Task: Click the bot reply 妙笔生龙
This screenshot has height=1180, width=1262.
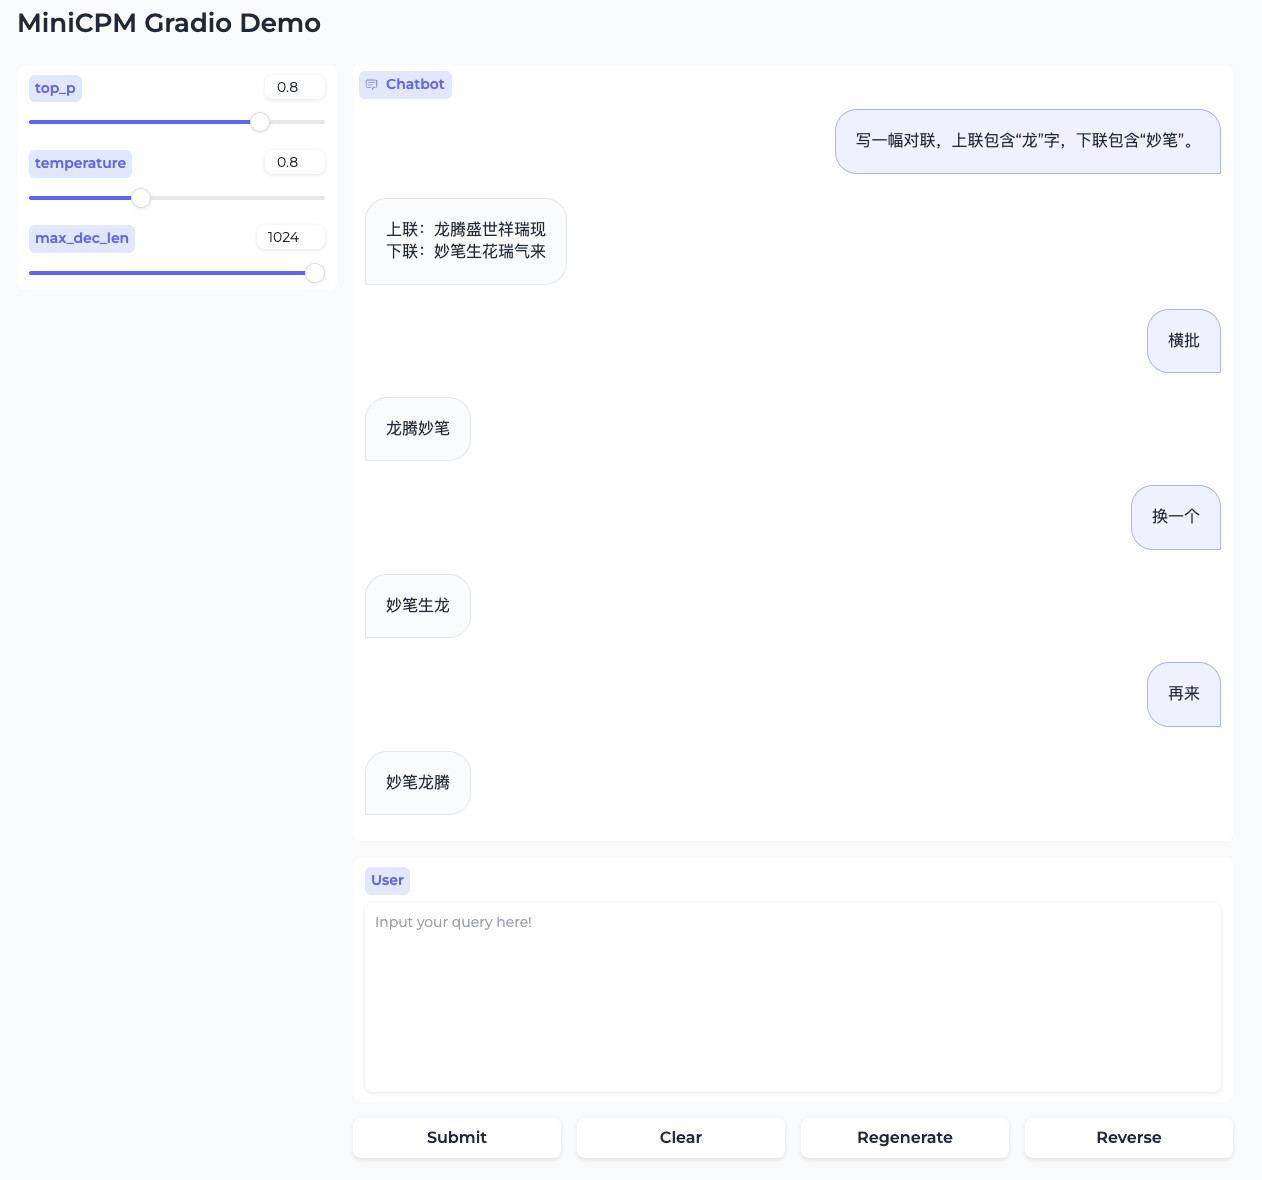Action: 418,606
